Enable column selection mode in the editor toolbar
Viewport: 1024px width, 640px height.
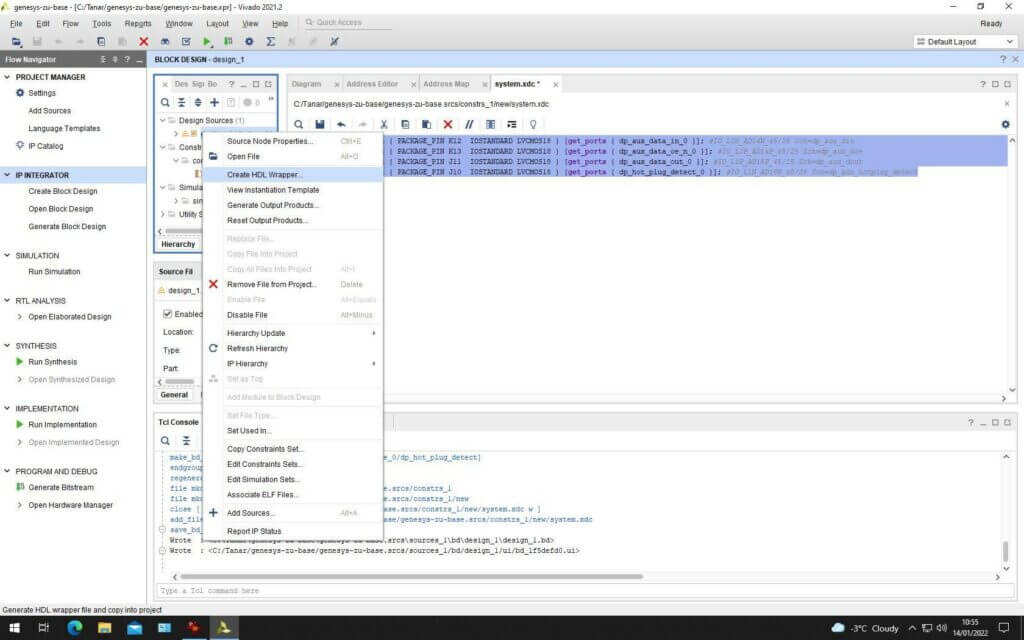488,124
